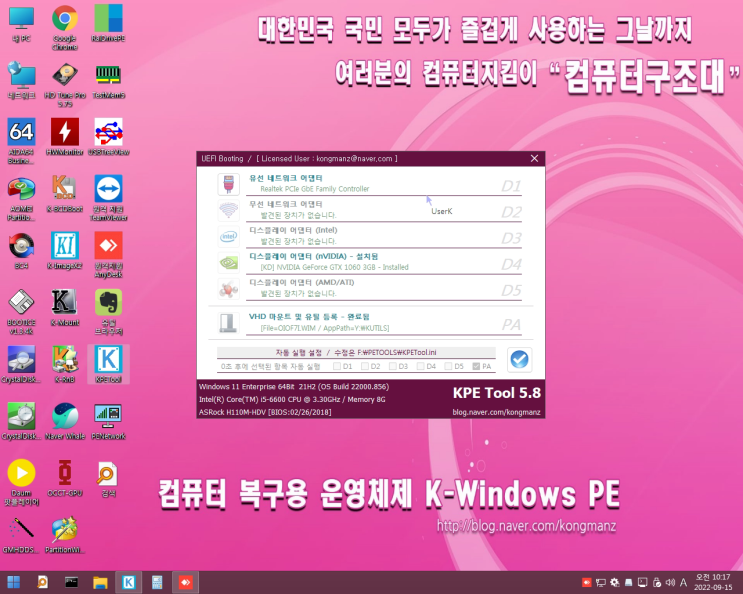Click the KPETool.ini auto-run settings bar

point(356,352)
